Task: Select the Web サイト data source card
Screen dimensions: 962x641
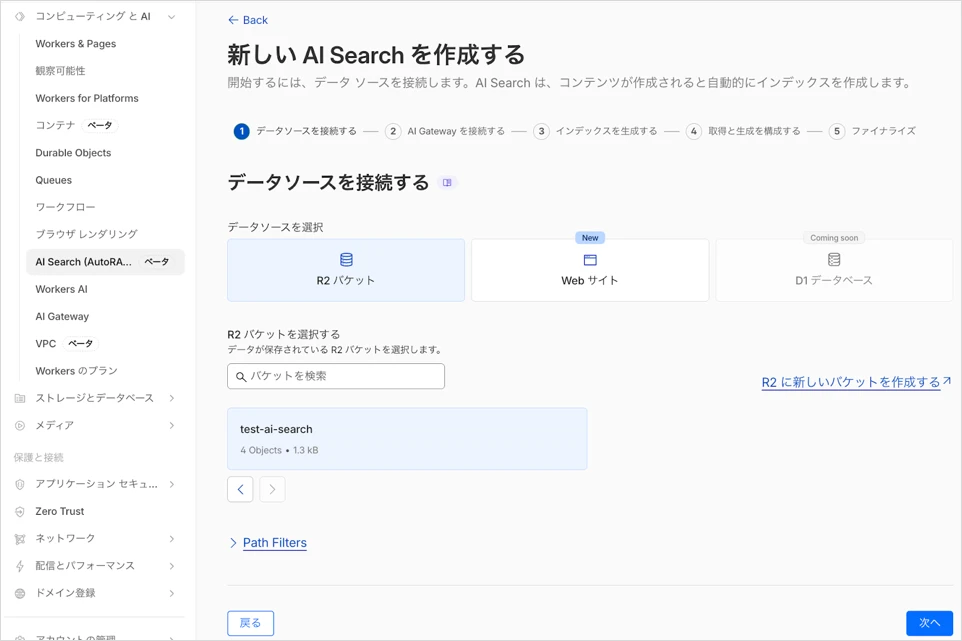Action: (x=589, y=270)
